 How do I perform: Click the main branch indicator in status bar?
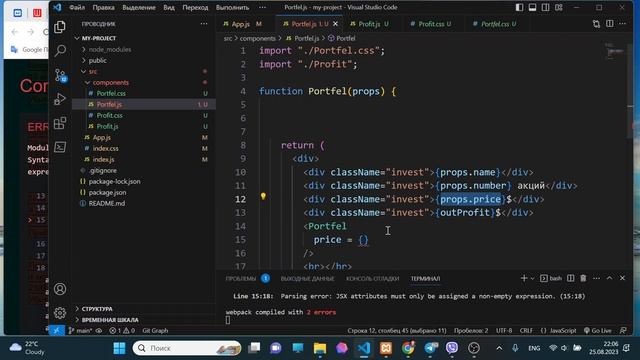click(80, 331)
